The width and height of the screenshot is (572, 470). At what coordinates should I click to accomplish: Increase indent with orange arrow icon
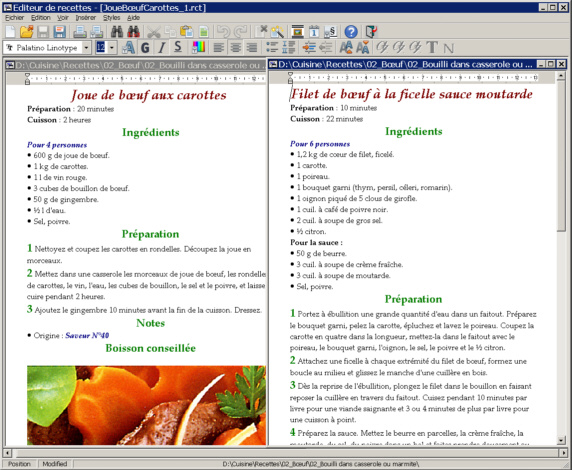click(309, 47)
